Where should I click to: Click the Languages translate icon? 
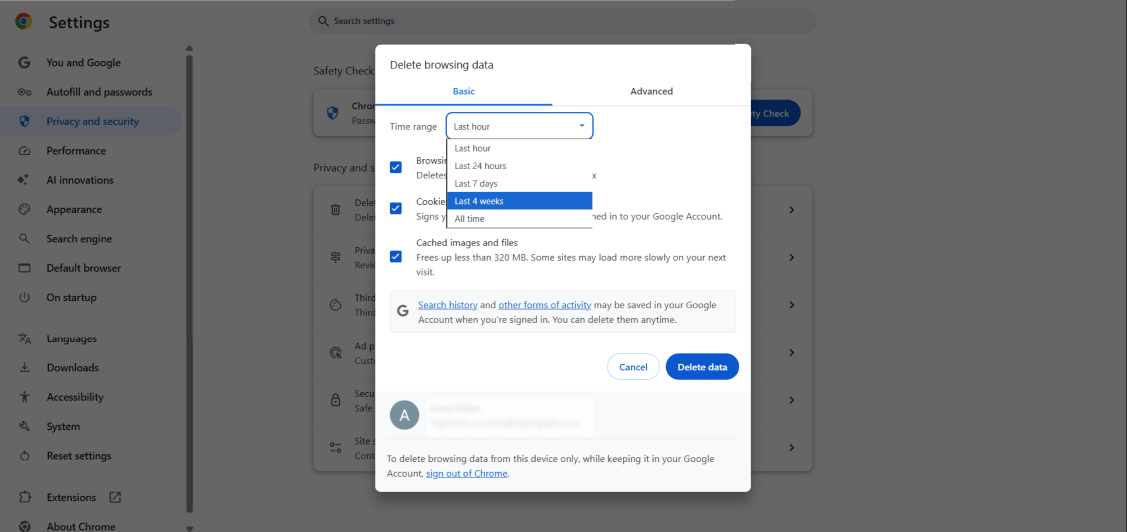[x=24, y=339]
